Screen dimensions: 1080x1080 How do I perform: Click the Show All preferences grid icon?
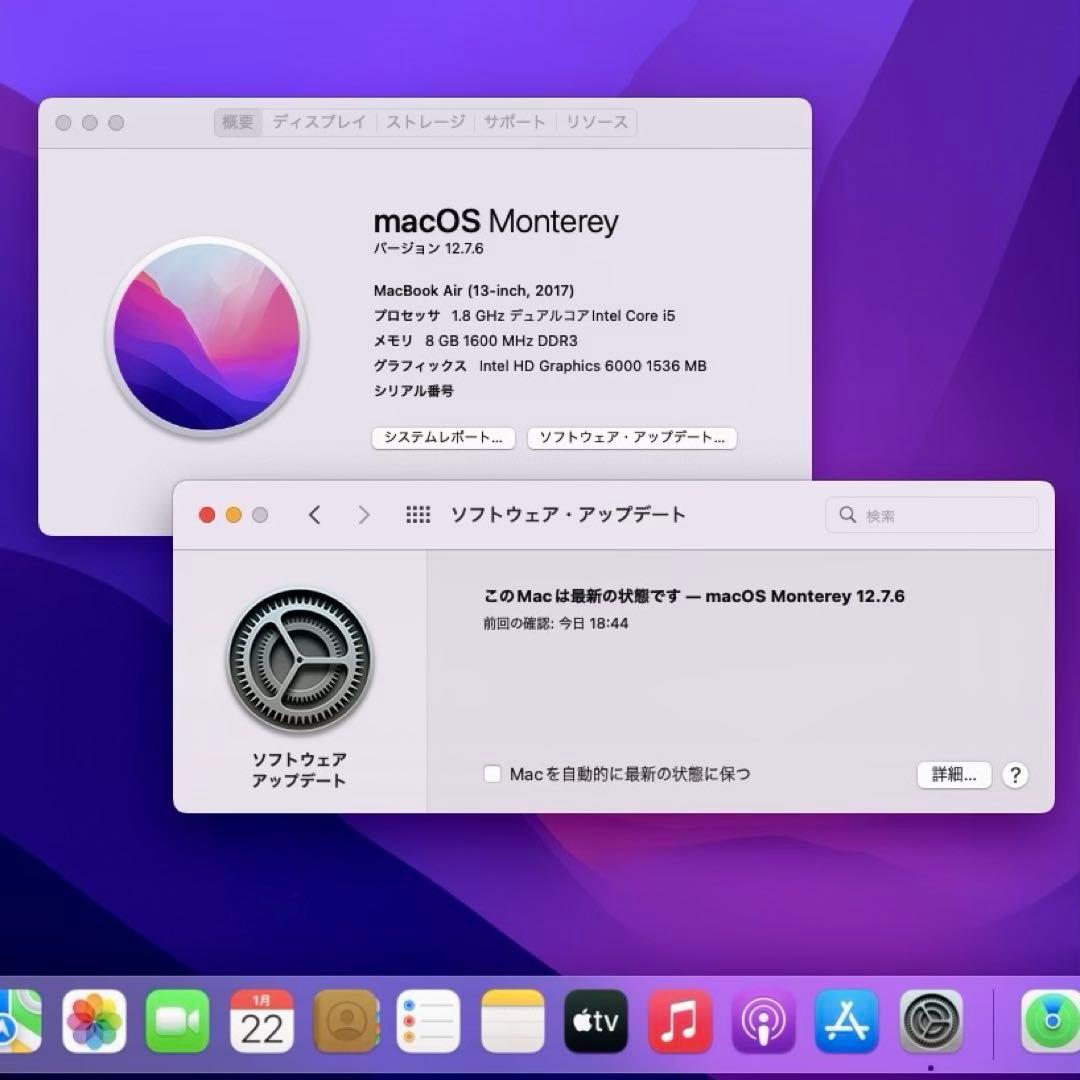coord(418,514)
